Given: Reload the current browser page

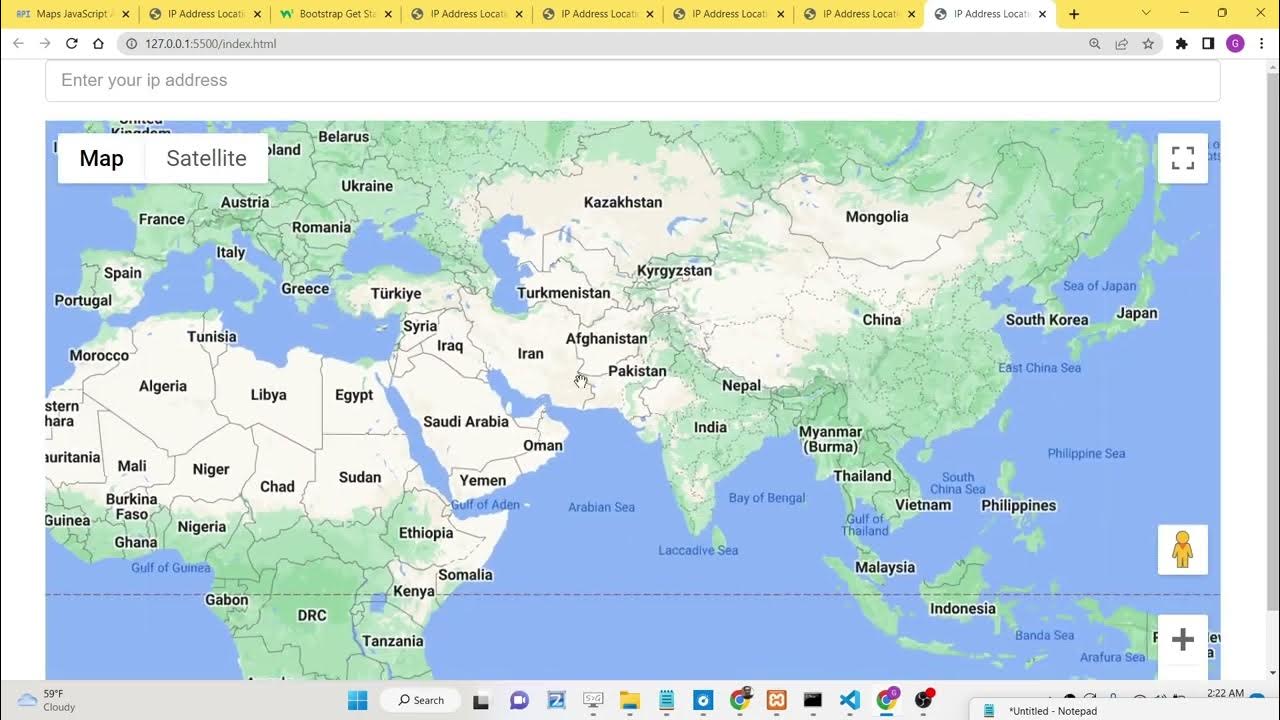Looking at the screenshot, I should pyautogui.click(x=72, y=44).
